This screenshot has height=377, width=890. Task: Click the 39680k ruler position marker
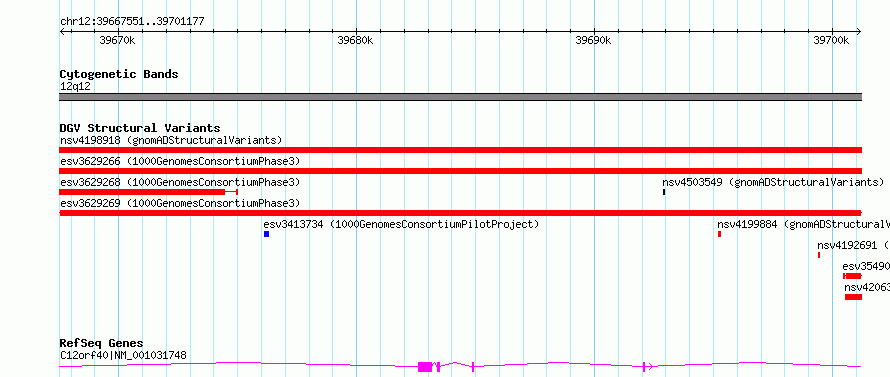pos(355,40)
